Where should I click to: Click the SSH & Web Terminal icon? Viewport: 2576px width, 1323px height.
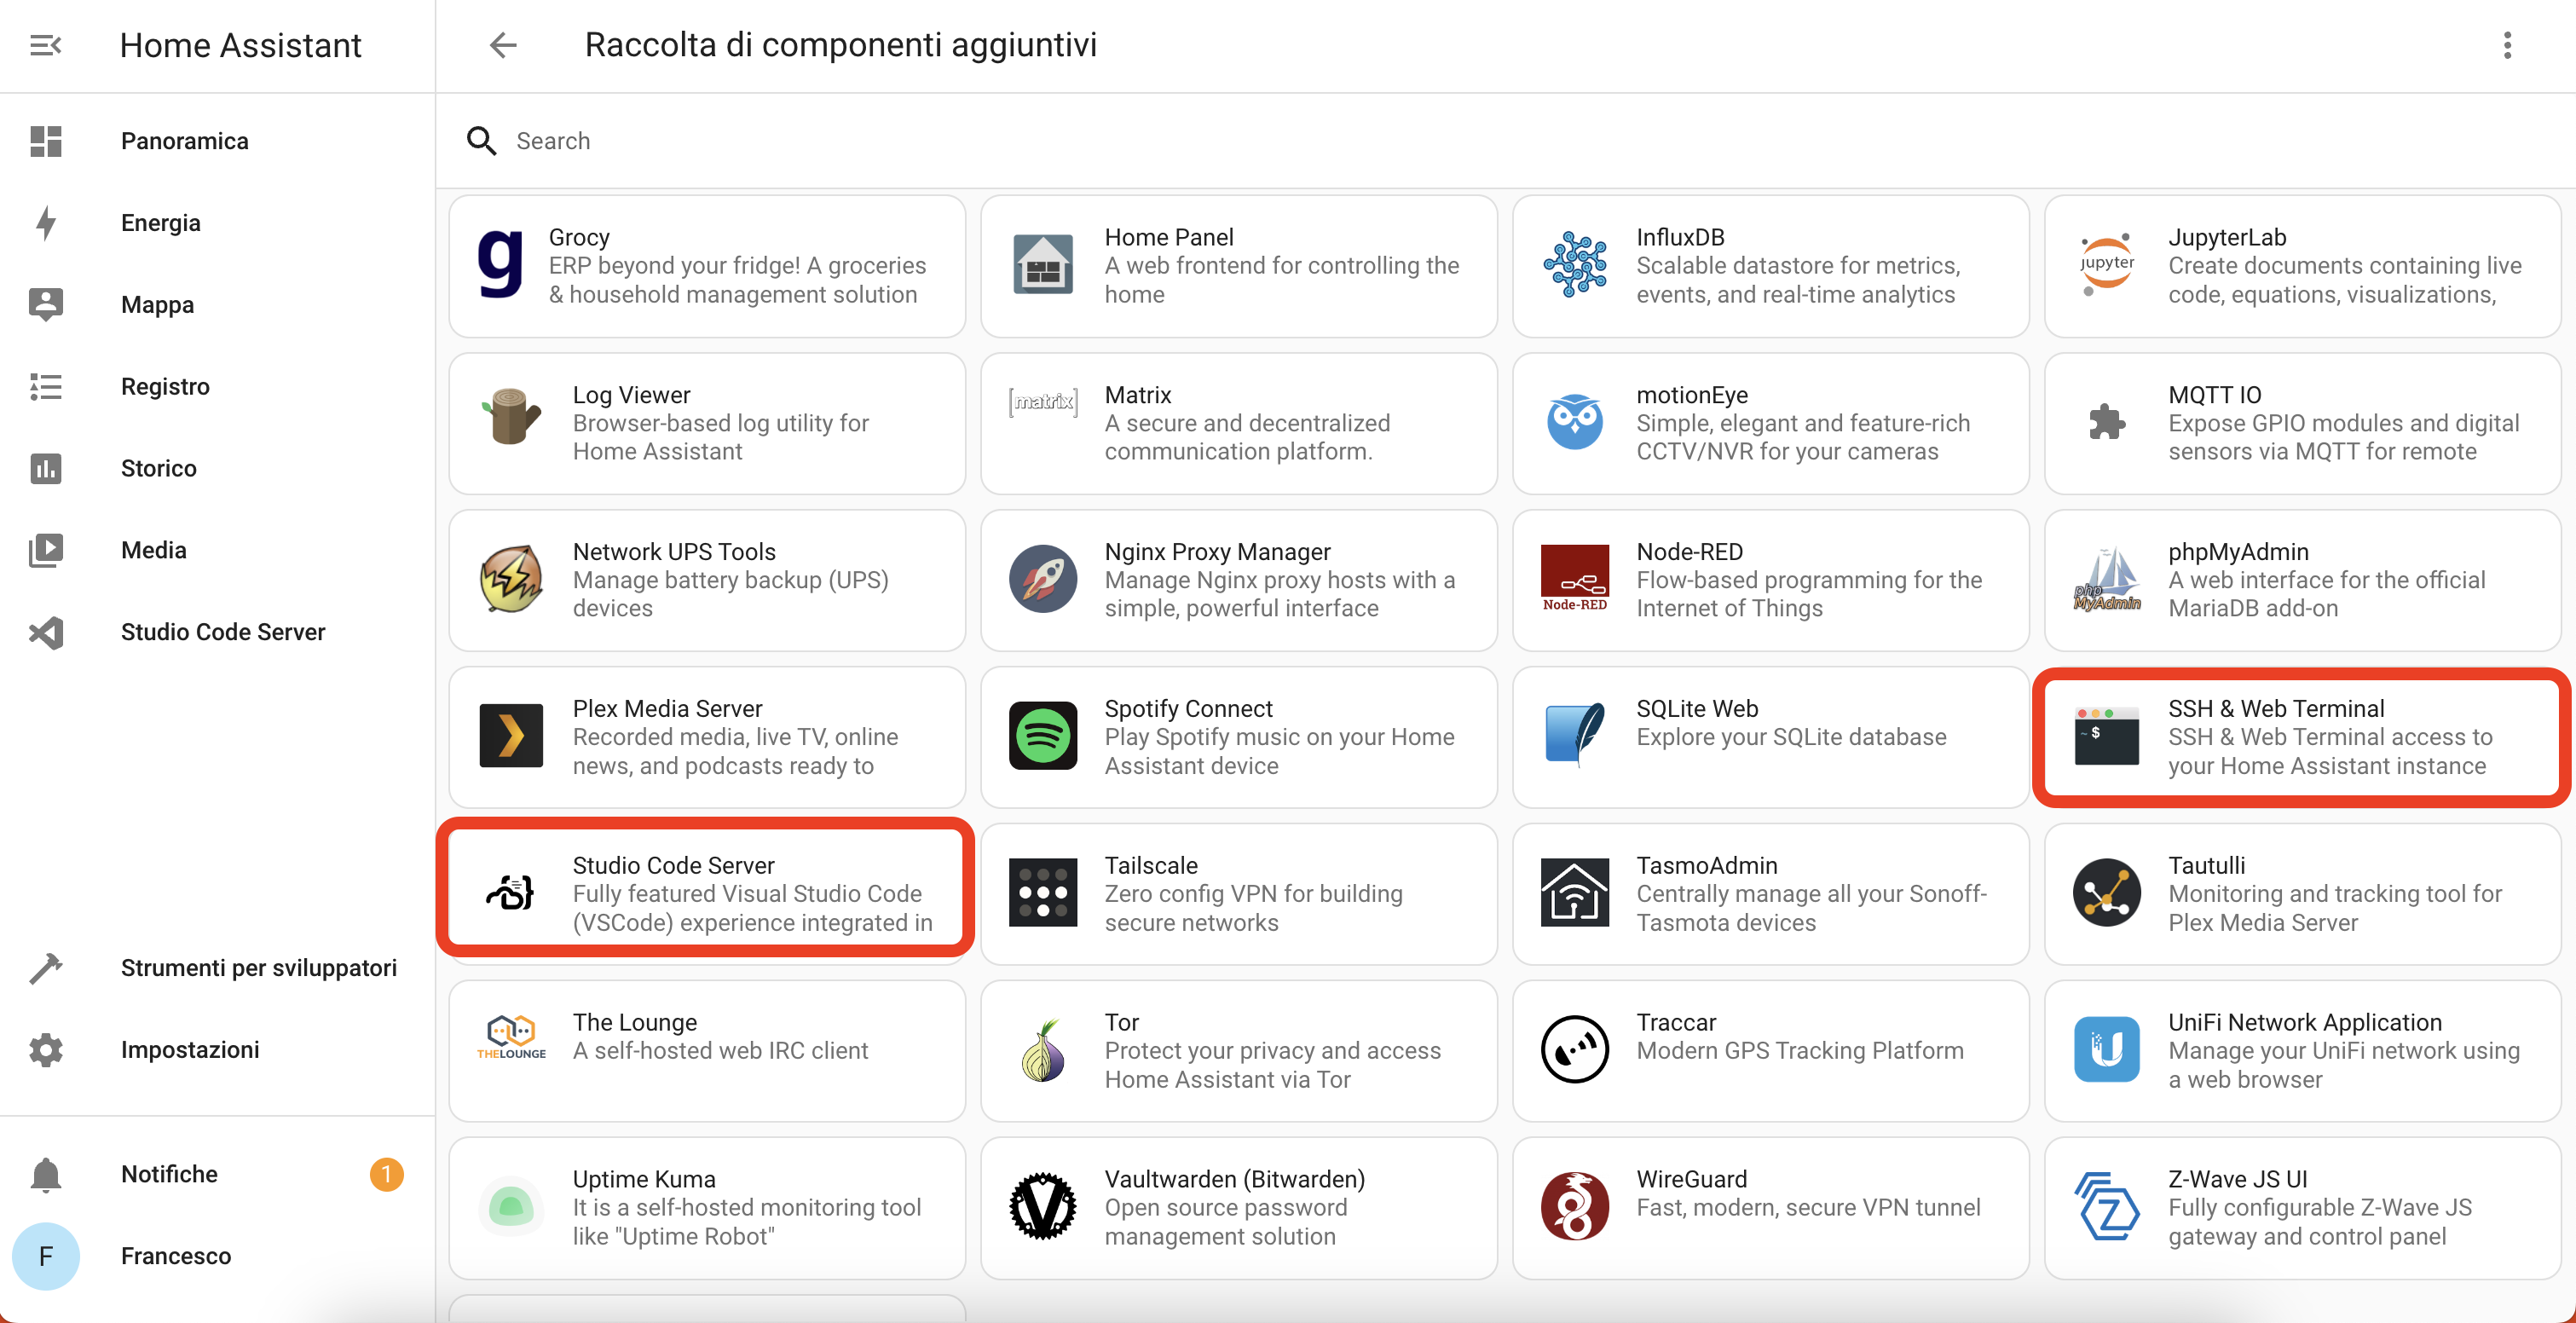click(2107, 736)
